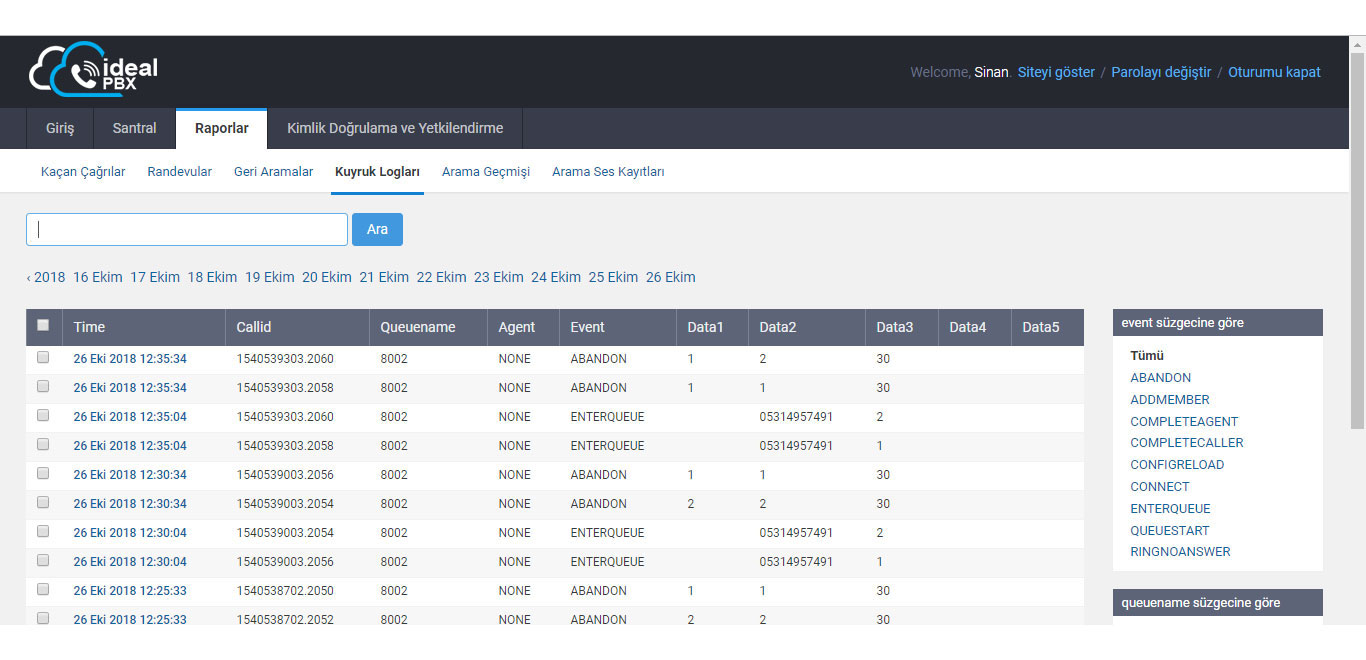Select checkbox for first 12:30:04 ENTERQUEUE row

click(x=43, y=531)
